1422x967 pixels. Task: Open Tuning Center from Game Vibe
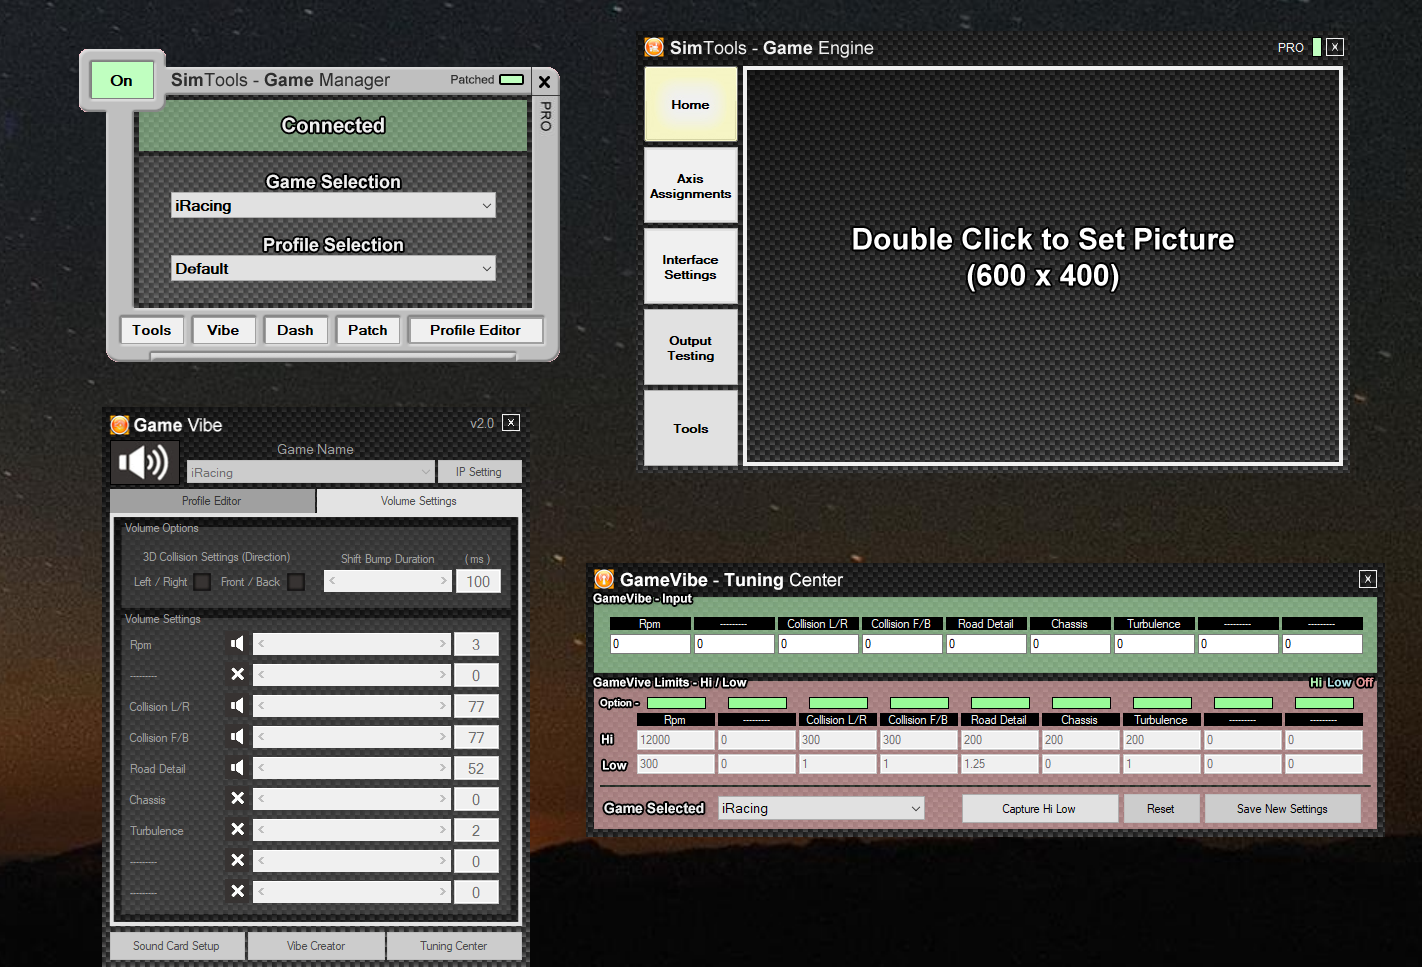tap(454, 946)
